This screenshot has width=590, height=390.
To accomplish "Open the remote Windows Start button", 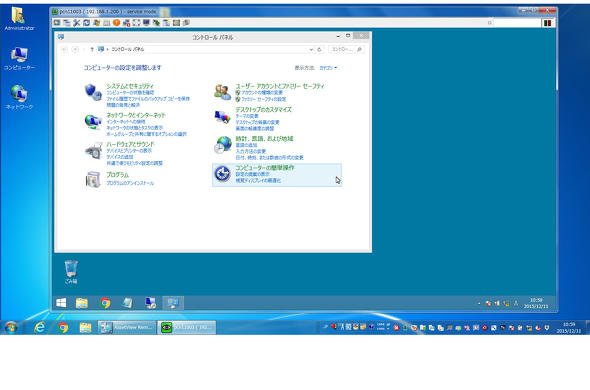I will point(61,303).
